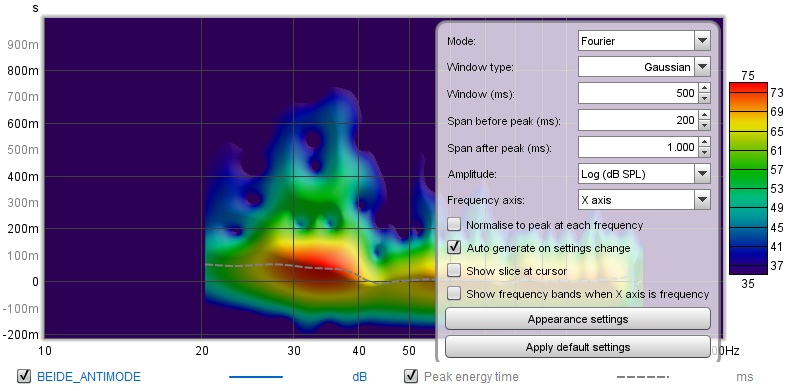
Task: Click Apply default settings button
Action: pos(578,347)
